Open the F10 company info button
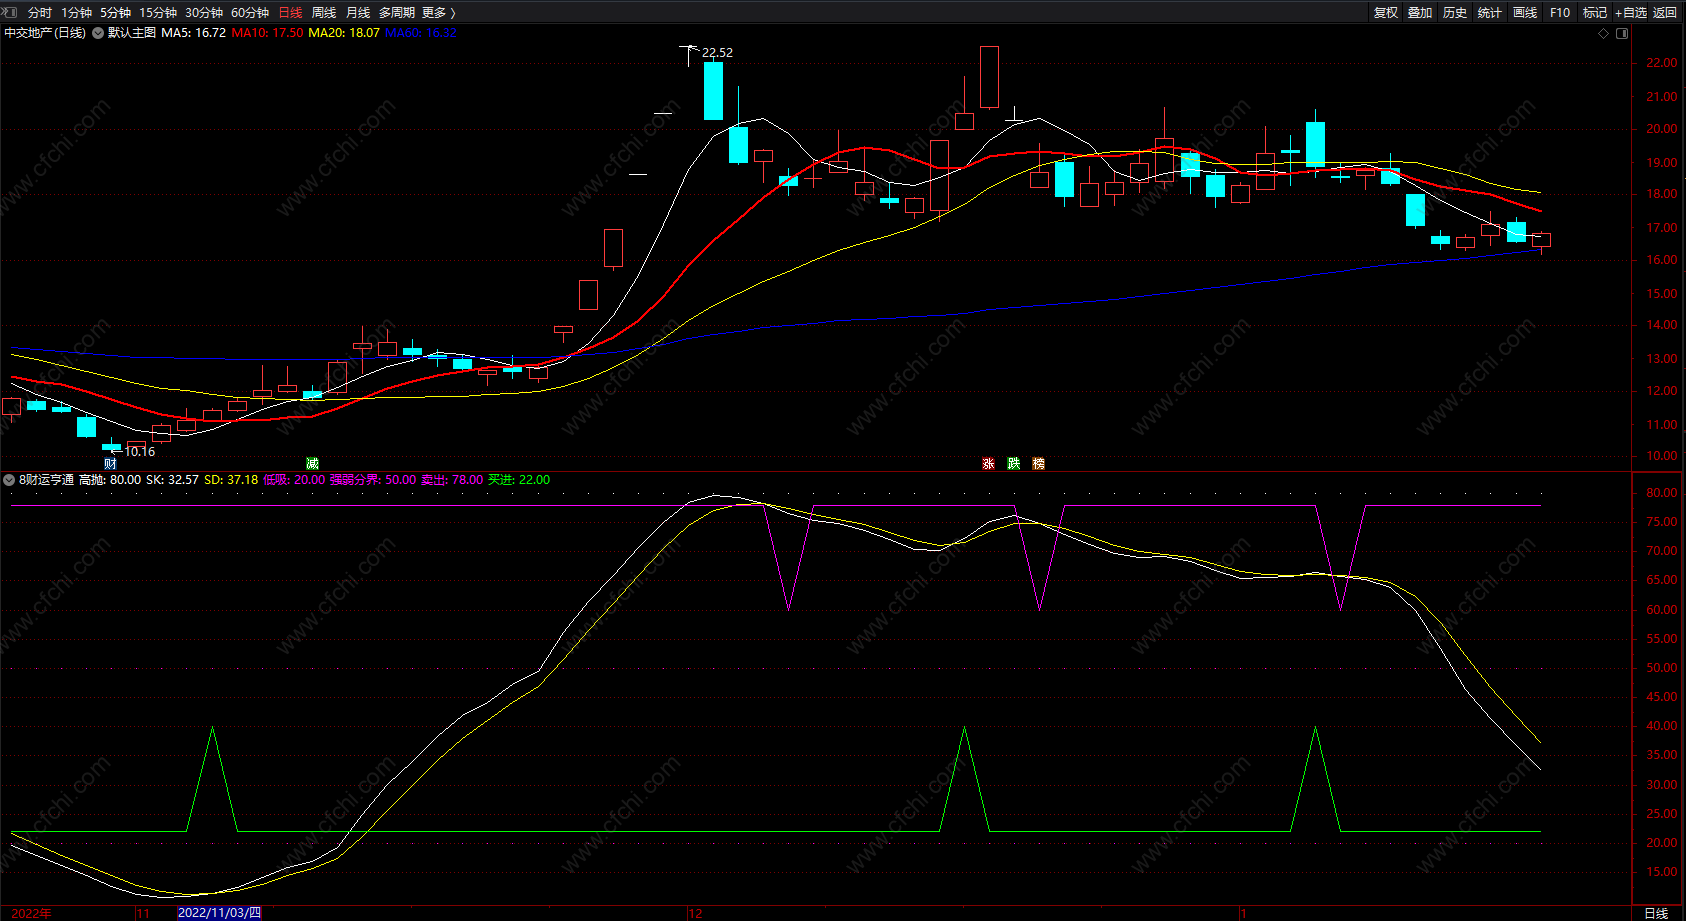 [1560, 13]
